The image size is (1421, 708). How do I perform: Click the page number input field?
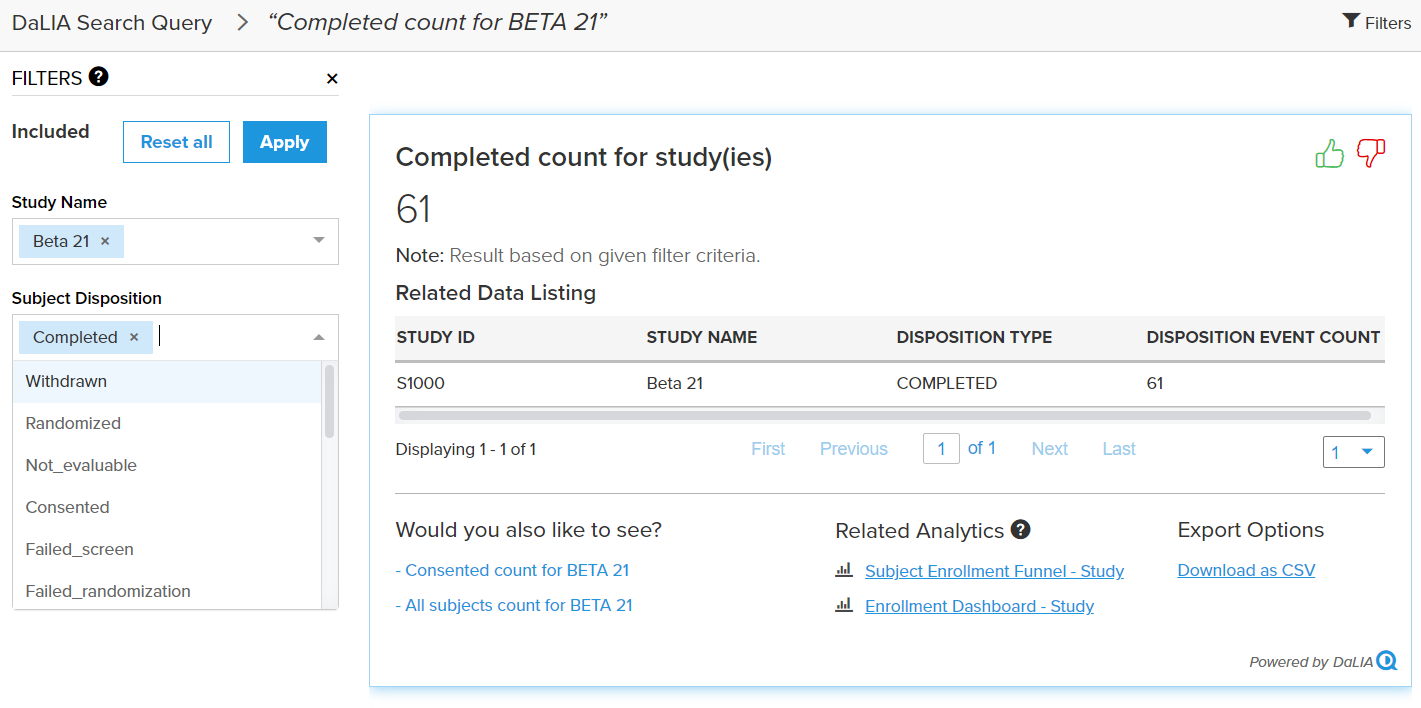(941, 449)
